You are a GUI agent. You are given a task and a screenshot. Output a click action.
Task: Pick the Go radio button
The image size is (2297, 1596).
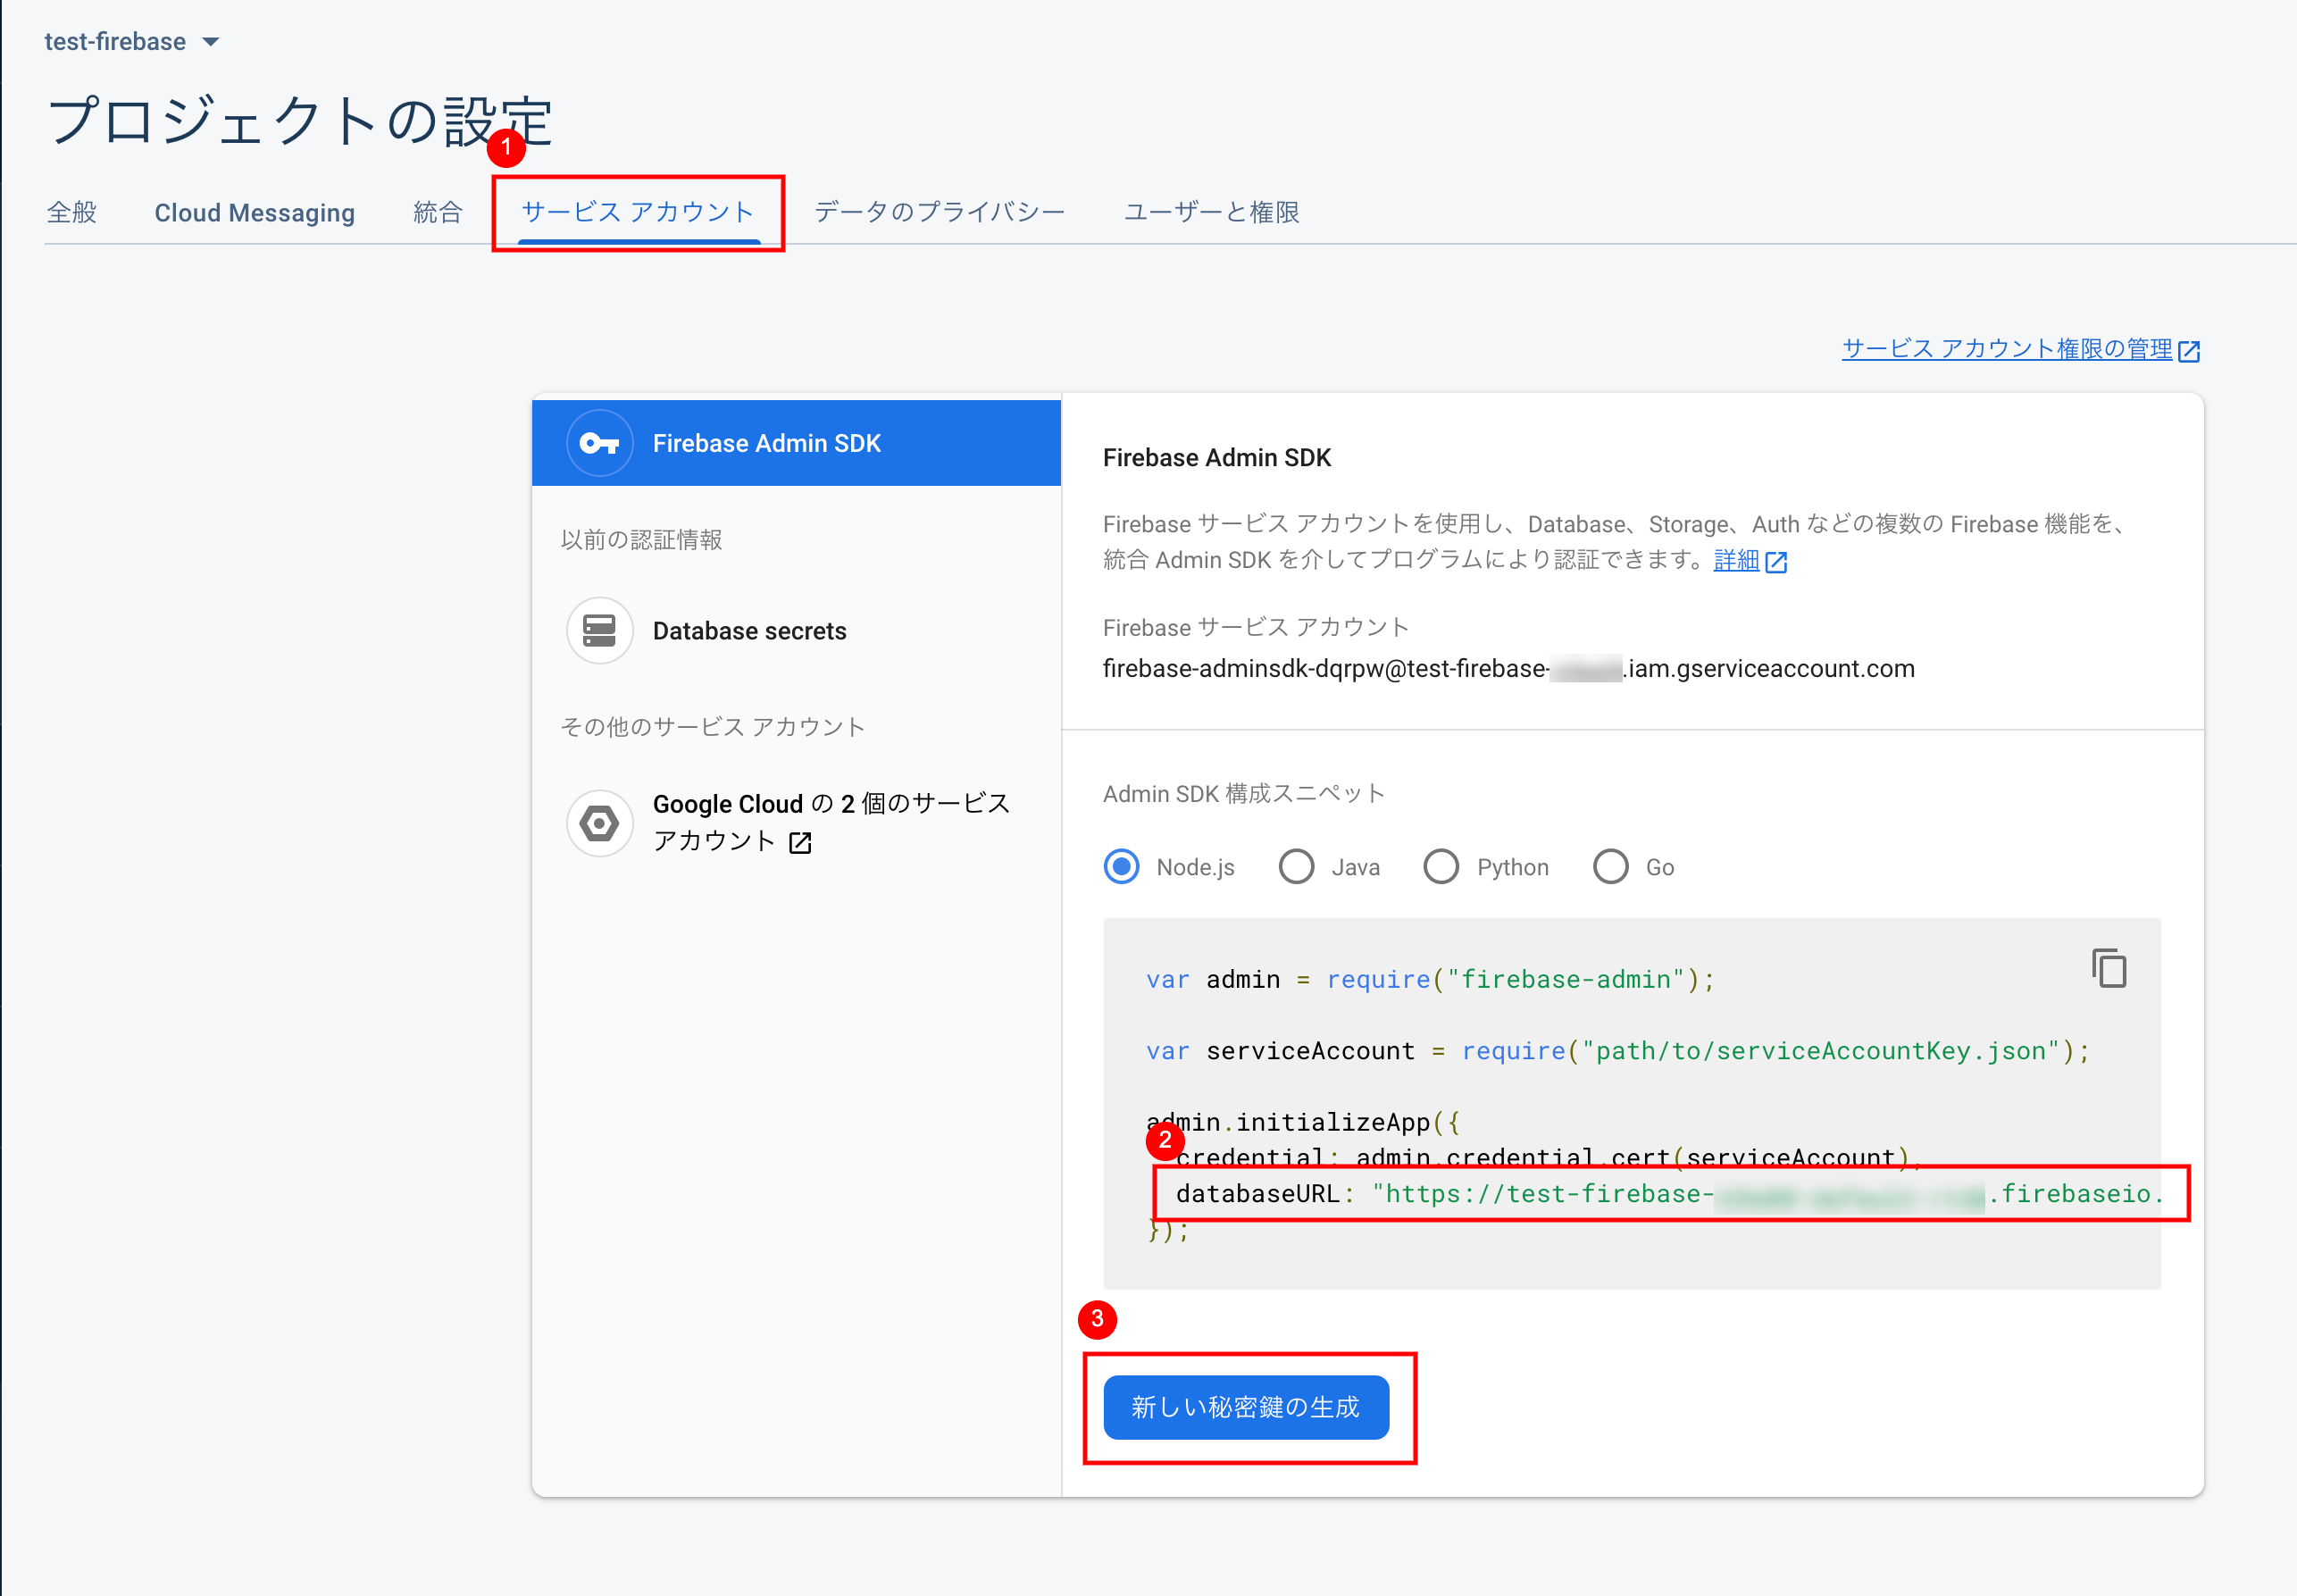(1611, 867)
